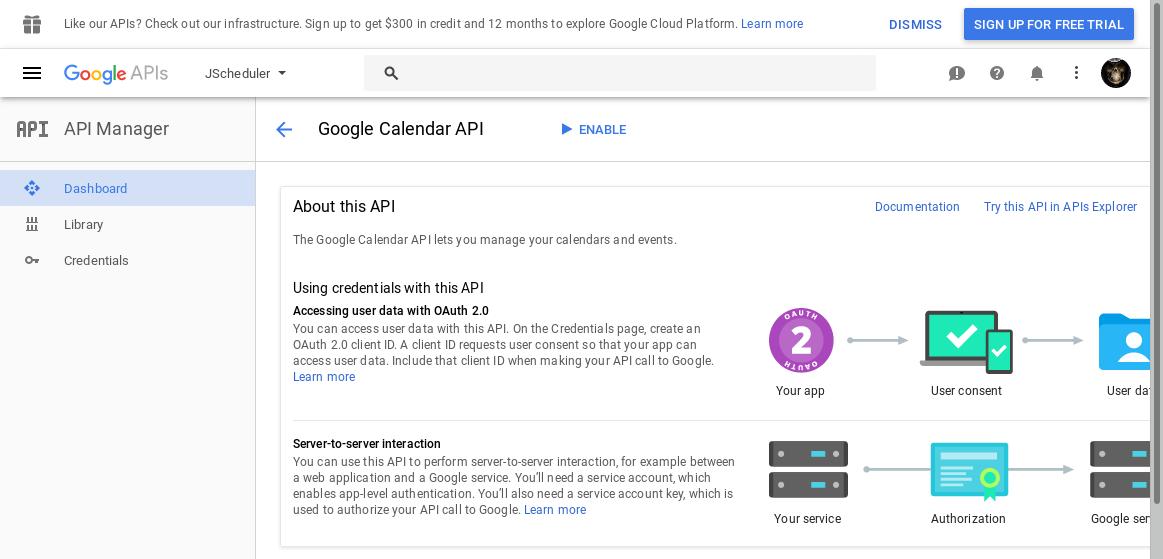The height and width of the screenshot is (559, 1163).
Task: Click the OAuth 2 Your app illustration
Action: pos(800,340)
